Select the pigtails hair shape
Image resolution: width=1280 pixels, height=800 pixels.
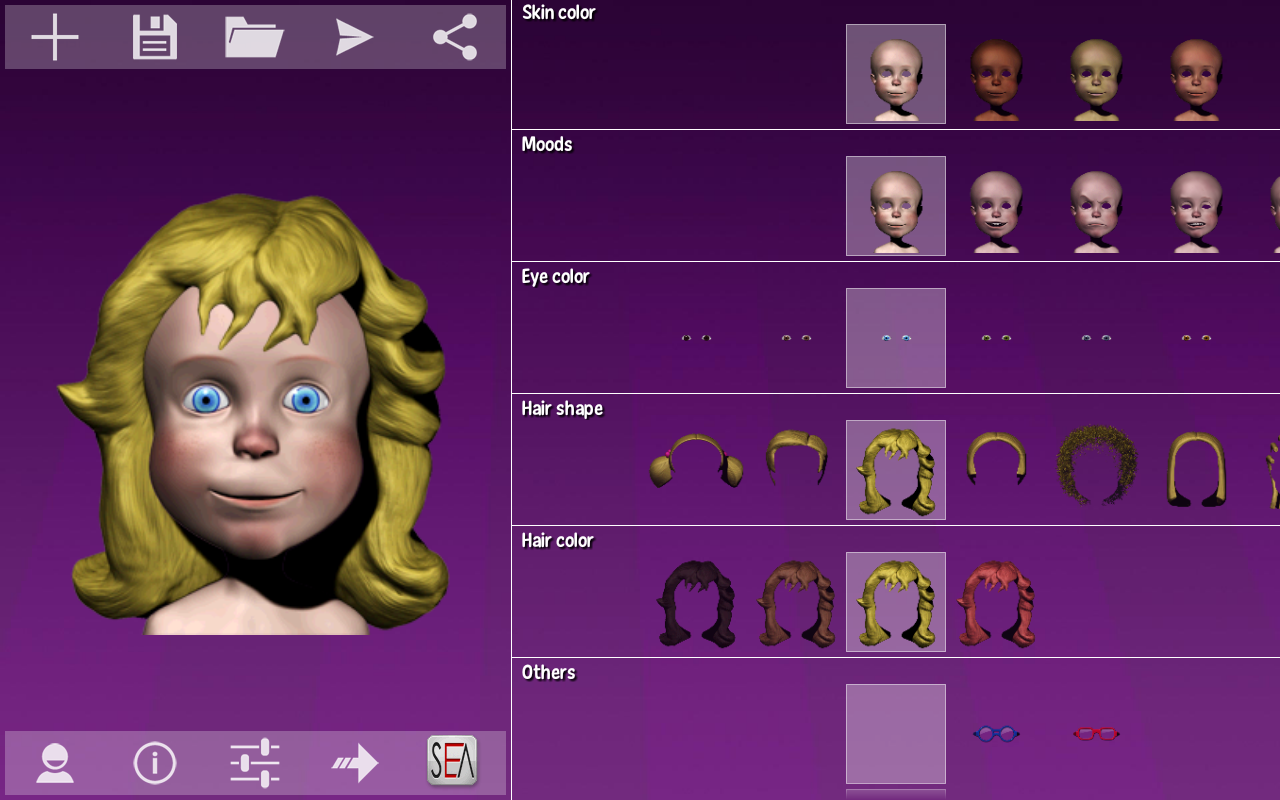[696, 460]
